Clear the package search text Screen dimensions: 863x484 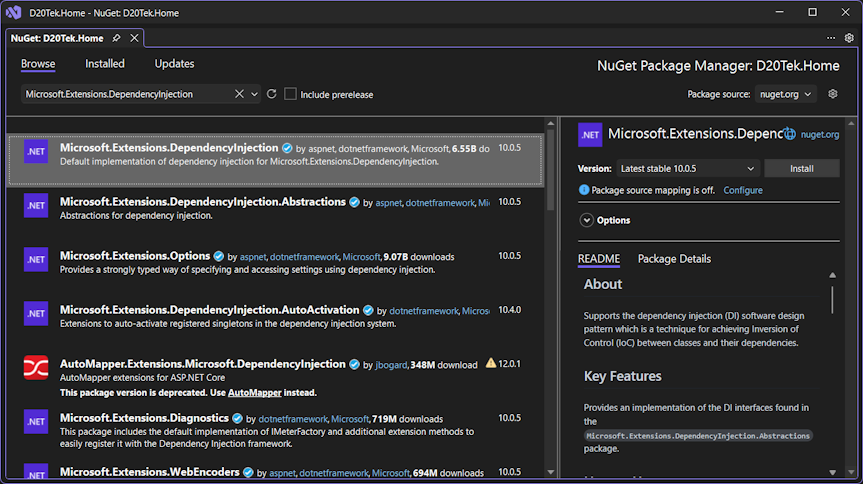pyautogui.click(x=239, y=94)
